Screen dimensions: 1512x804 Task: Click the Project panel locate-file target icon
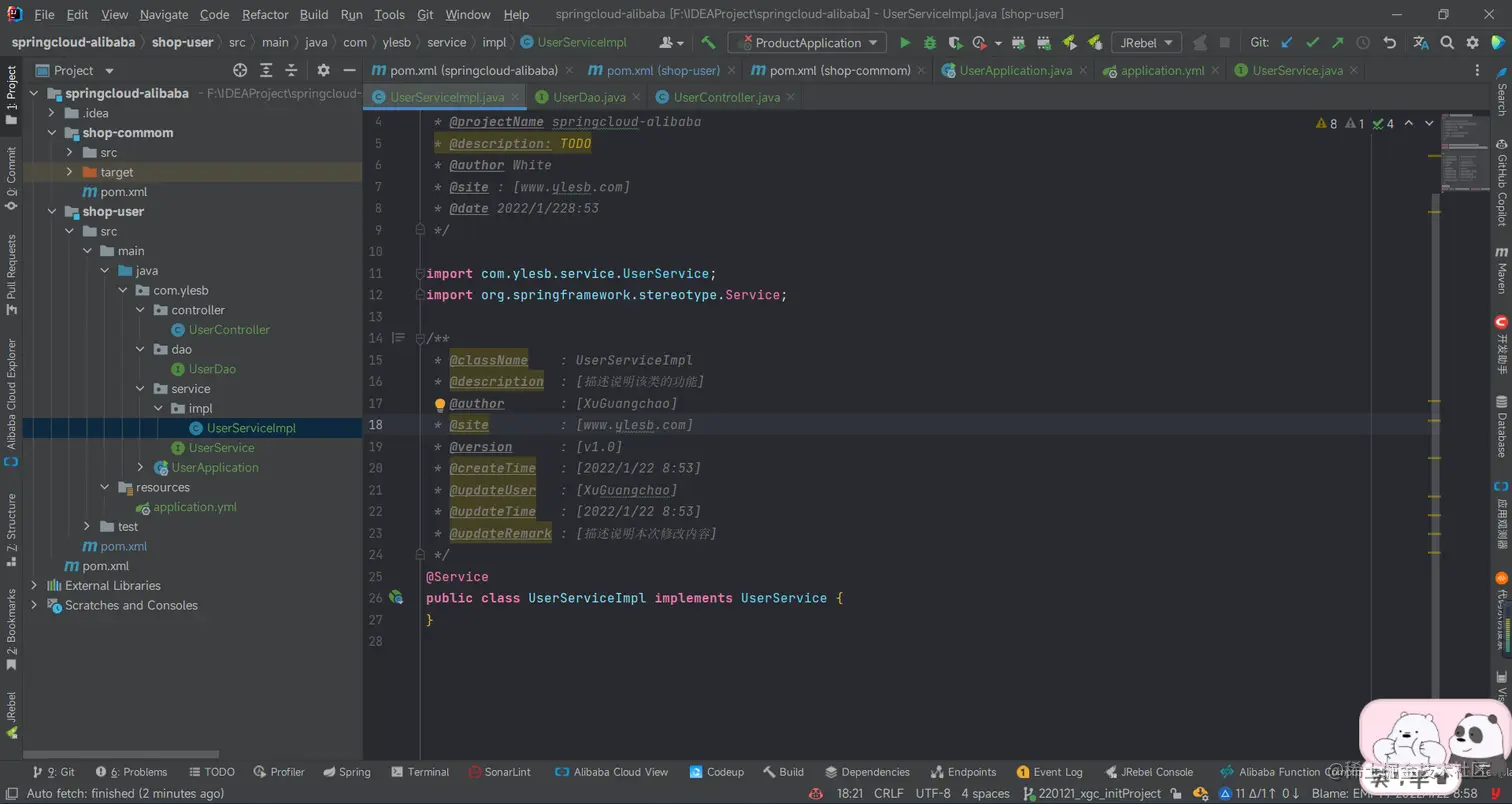click(x=240, y=70)
